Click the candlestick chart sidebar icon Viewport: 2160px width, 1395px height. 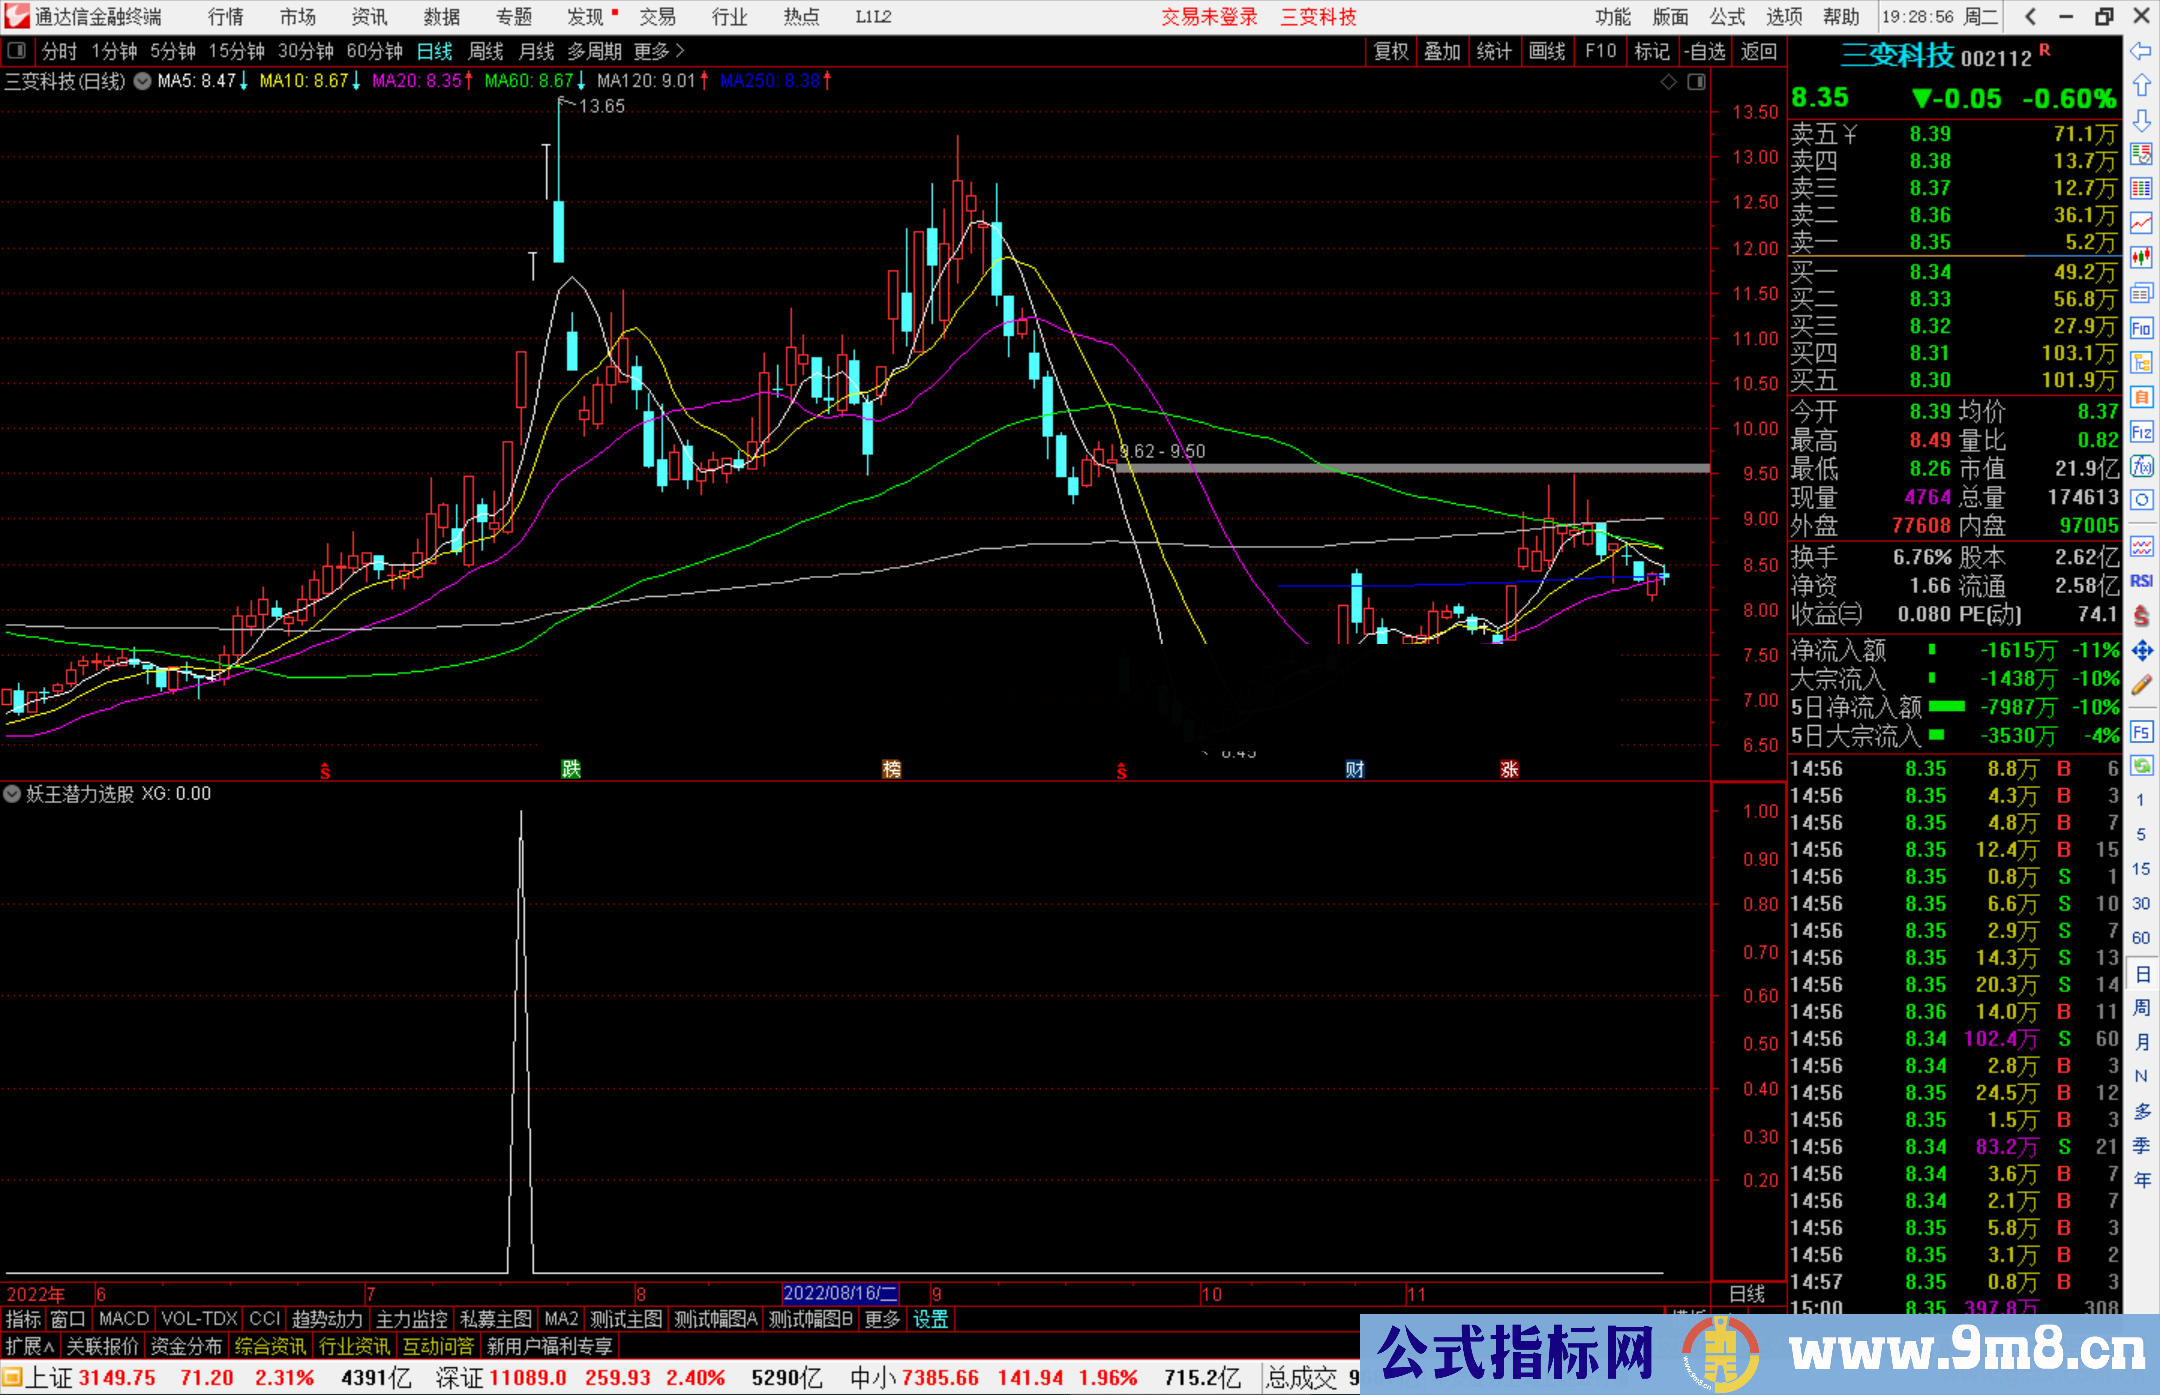click(2141, 258)
